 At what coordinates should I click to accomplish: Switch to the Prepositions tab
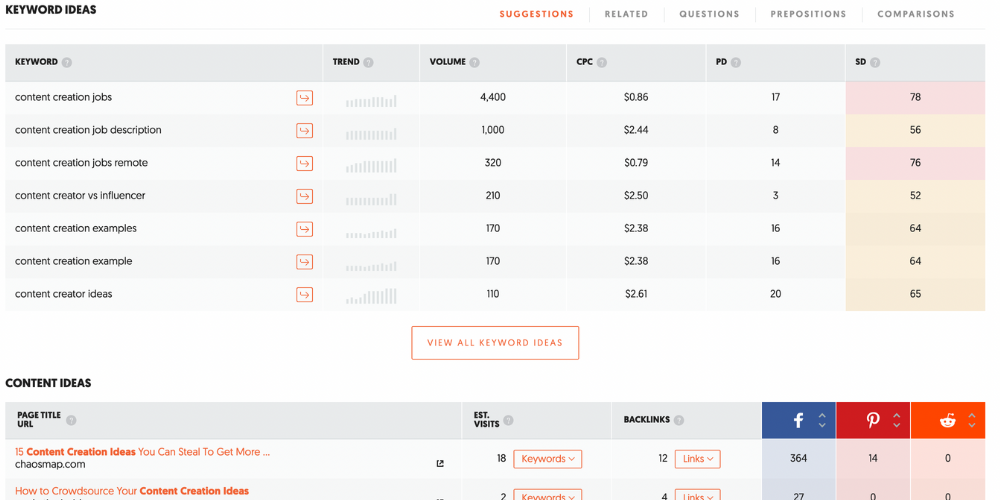(808, 14)
